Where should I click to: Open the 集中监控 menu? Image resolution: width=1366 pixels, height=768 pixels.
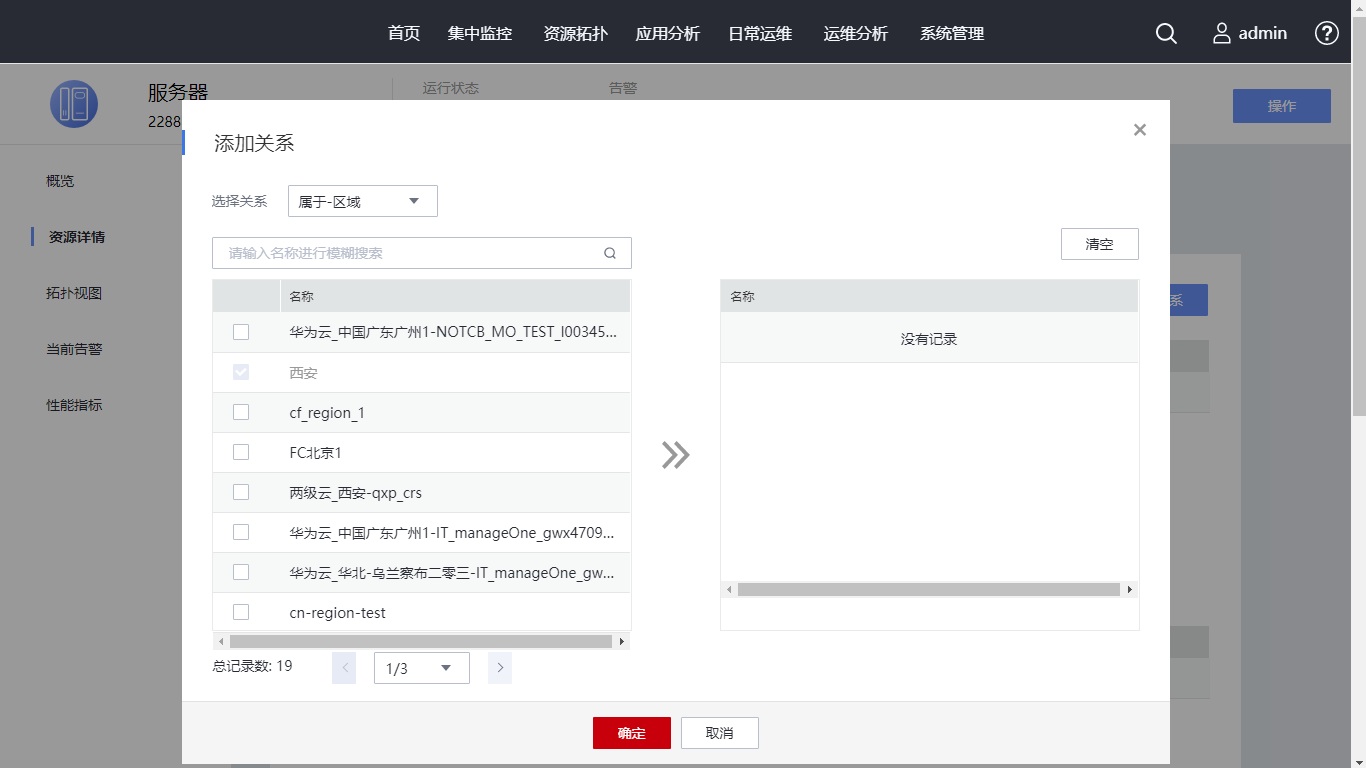480,33
